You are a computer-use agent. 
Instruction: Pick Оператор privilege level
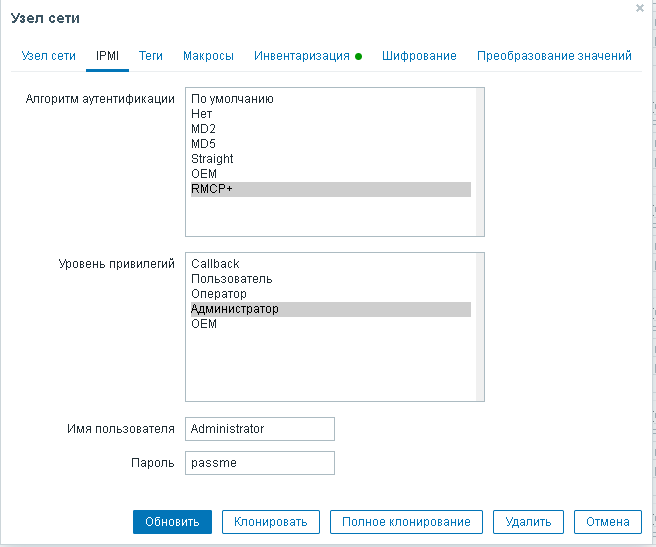click(219, 294)
